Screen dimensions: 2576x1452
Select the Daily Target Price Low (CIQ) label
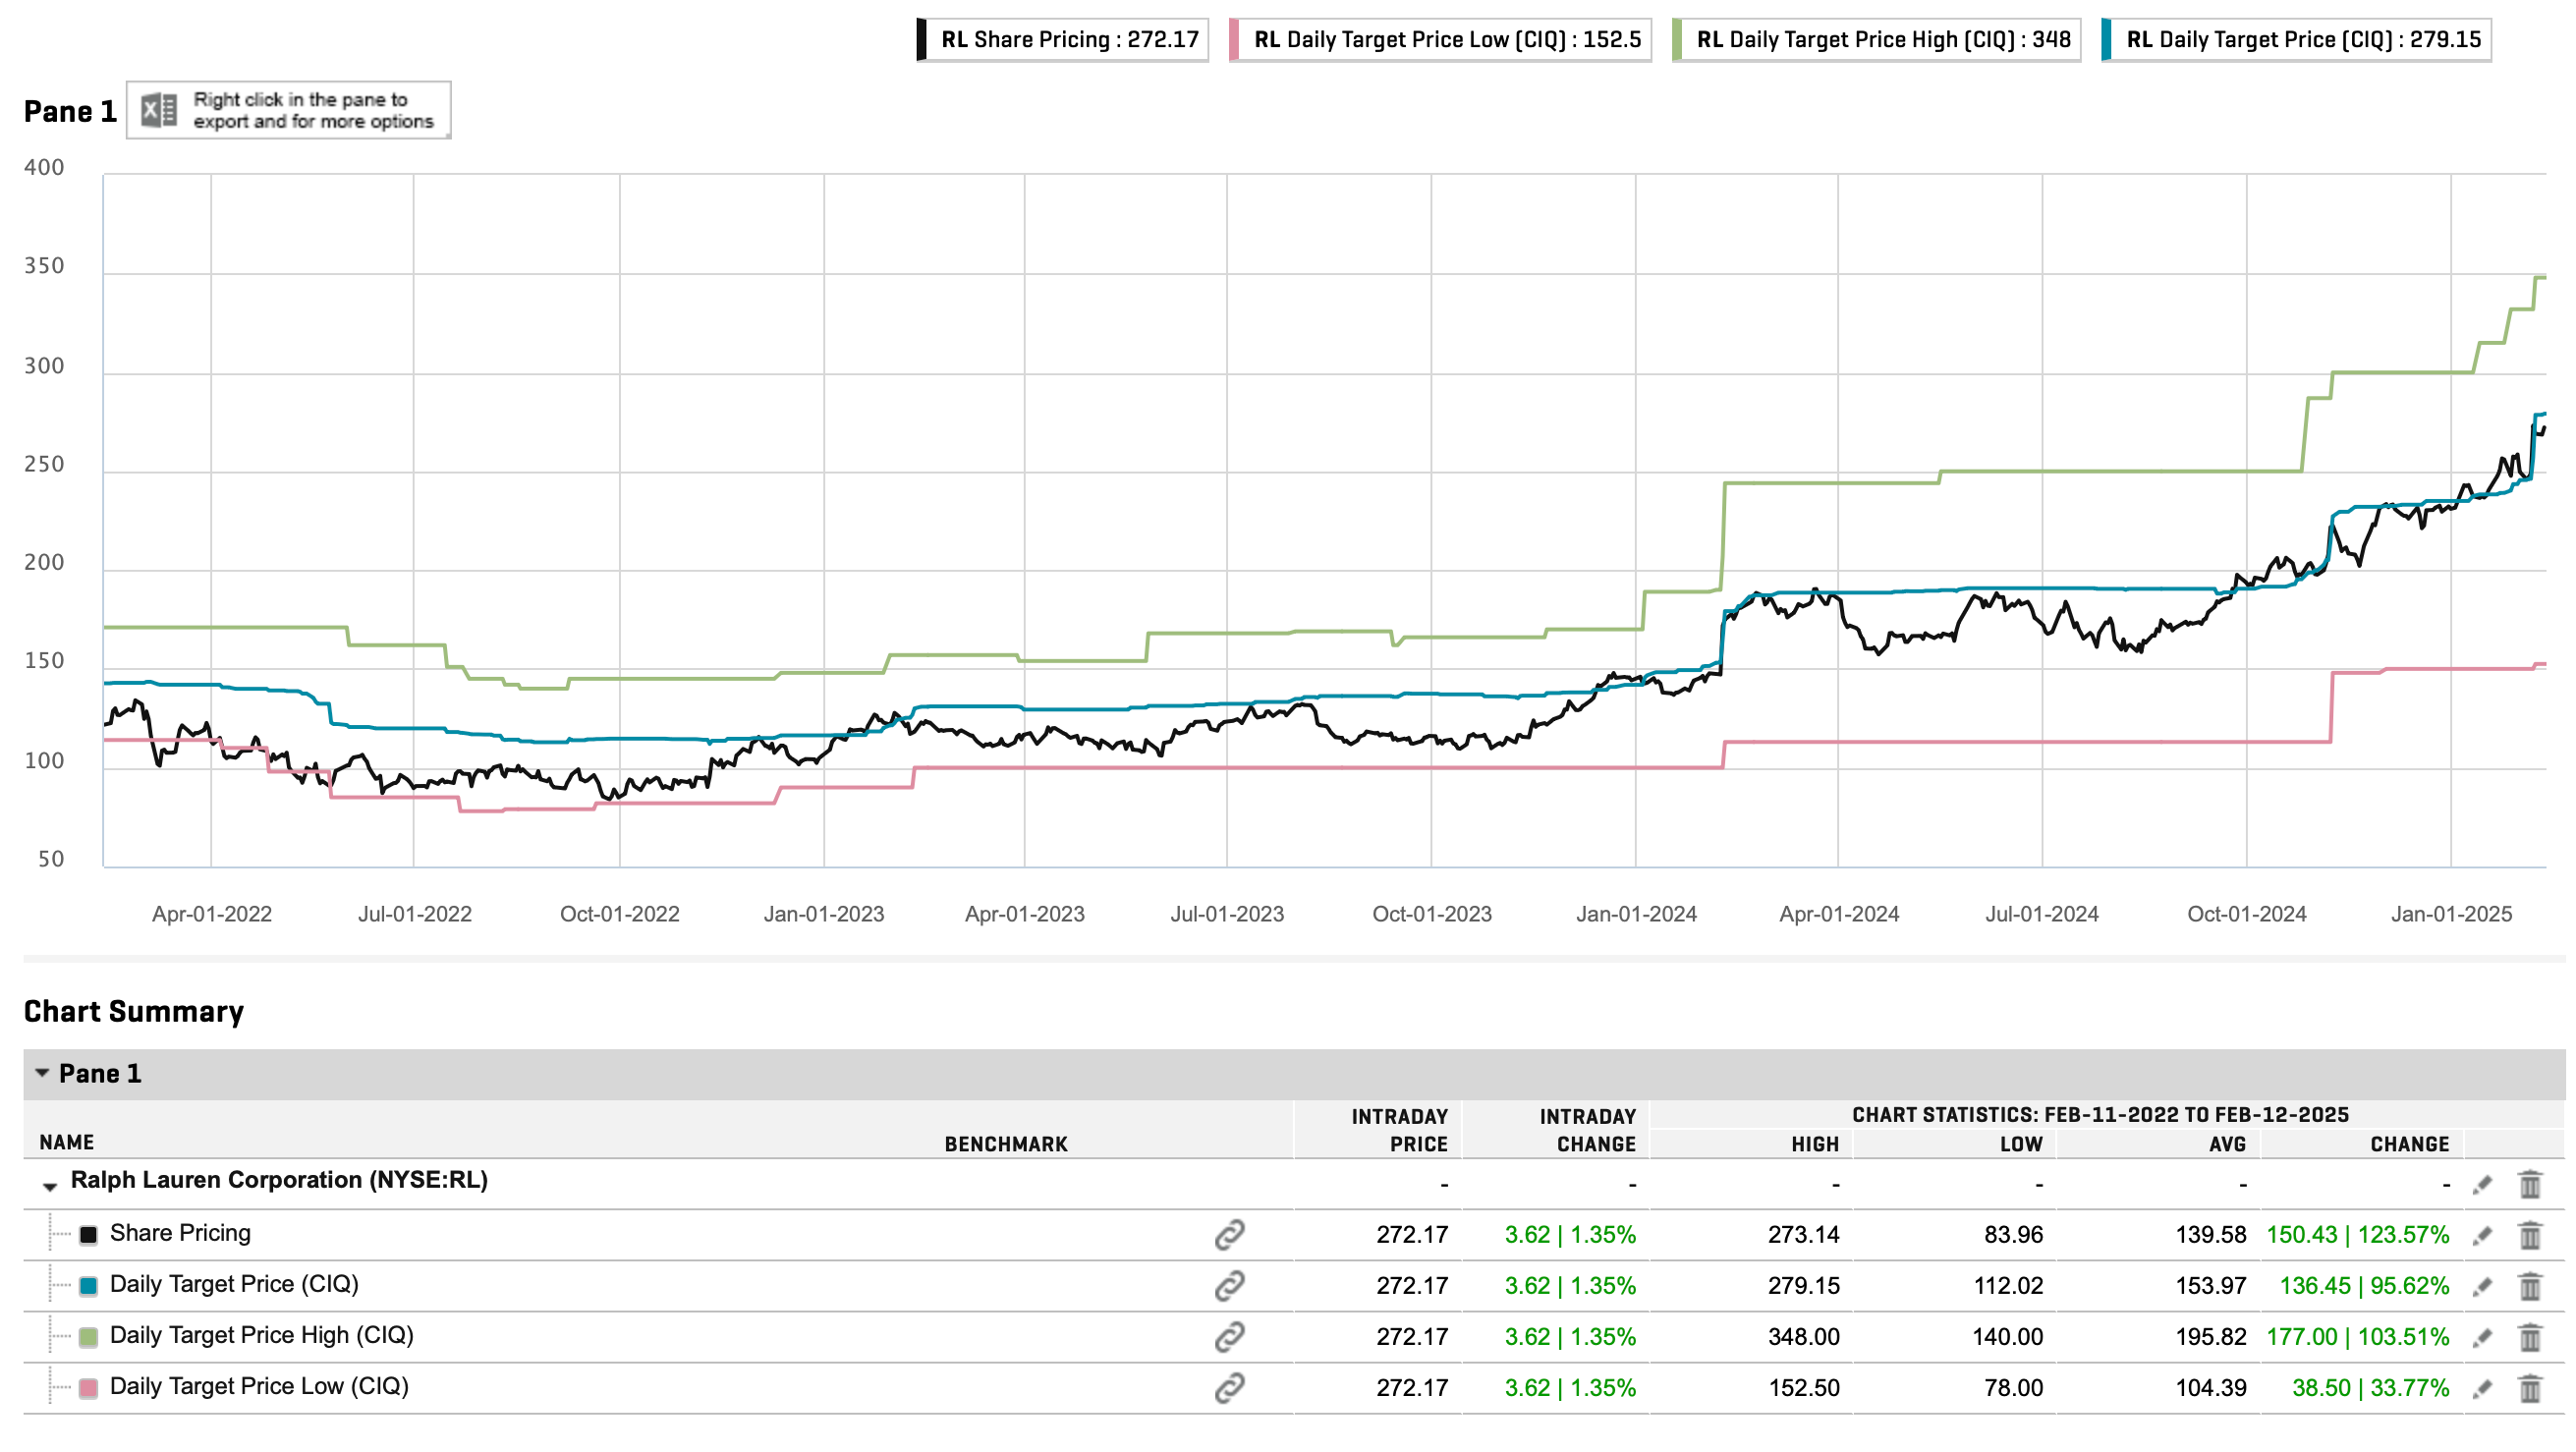coord(259,1386)
